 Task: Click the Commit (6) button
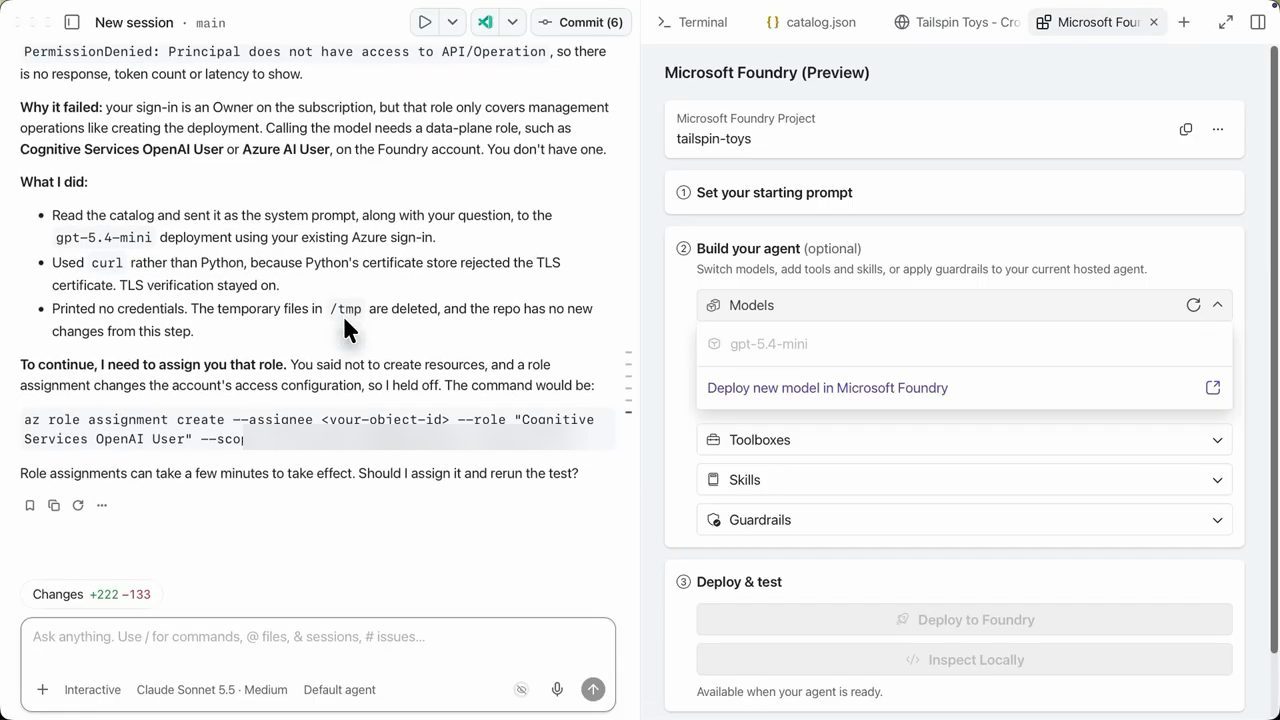pyautogui.click(x=581, y=22)
